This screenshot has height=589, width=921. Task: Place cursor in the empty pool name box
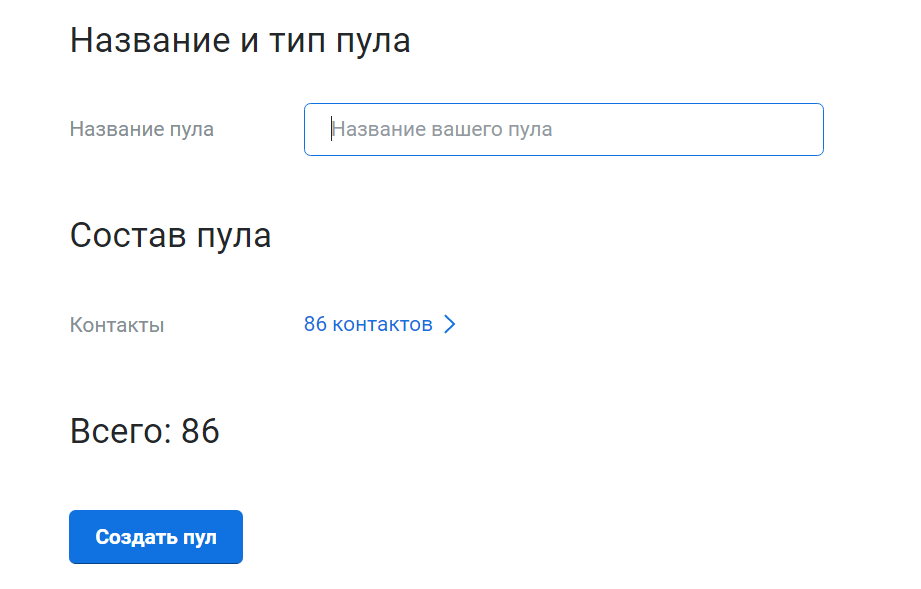coord(600,129)
